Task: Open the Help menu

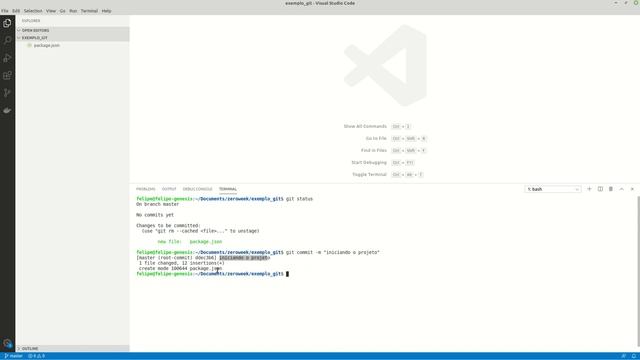Action: click(x=106, y=11)
